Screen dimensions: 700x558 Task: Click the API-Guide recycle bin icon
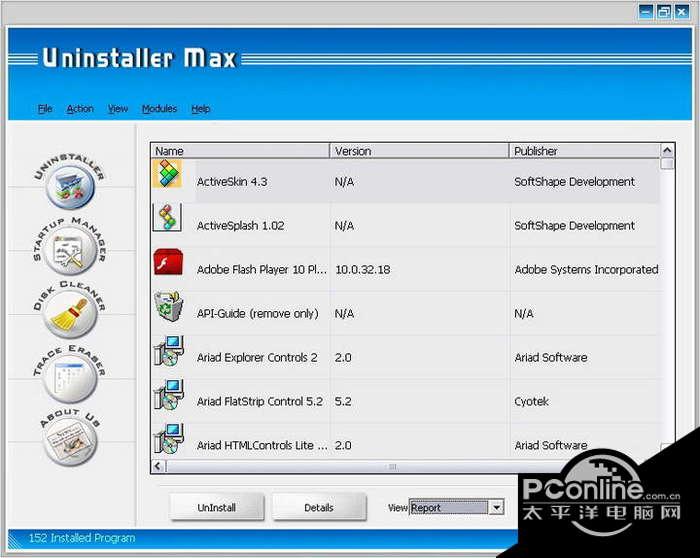(168, 306)
